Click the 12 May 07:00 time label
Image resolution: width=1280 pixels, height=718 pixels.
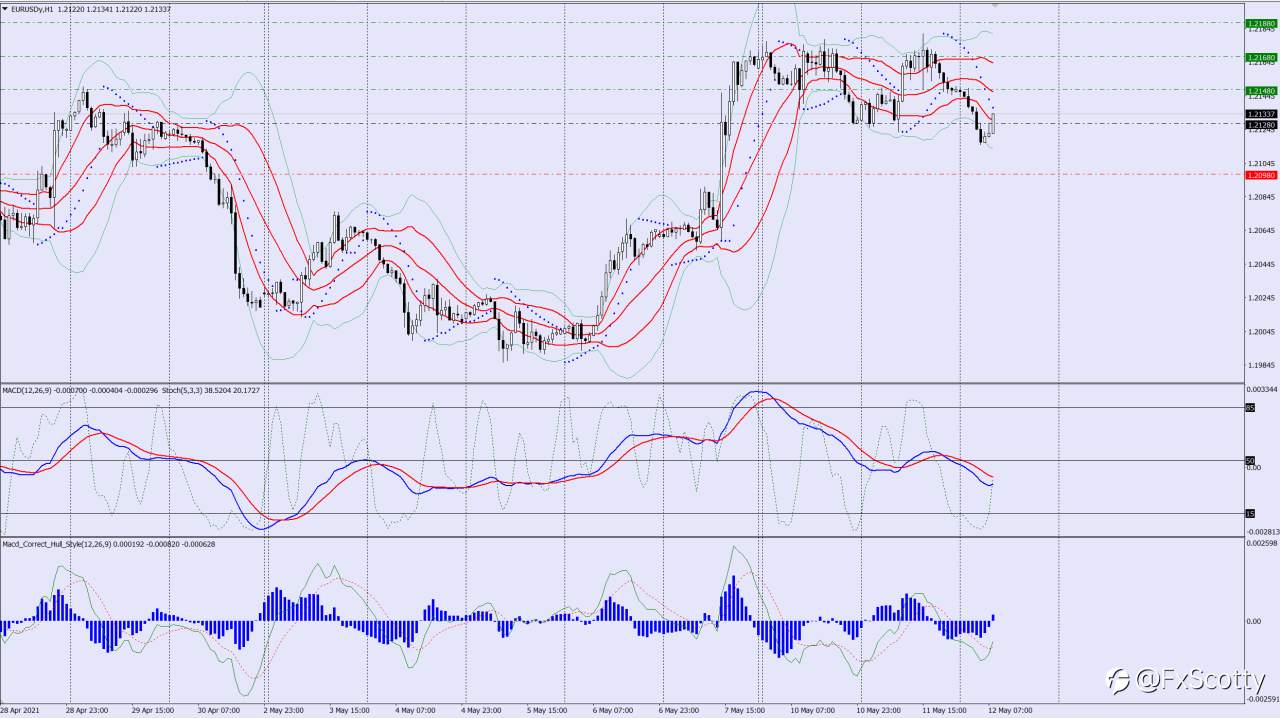click(x=1010, y=710)
